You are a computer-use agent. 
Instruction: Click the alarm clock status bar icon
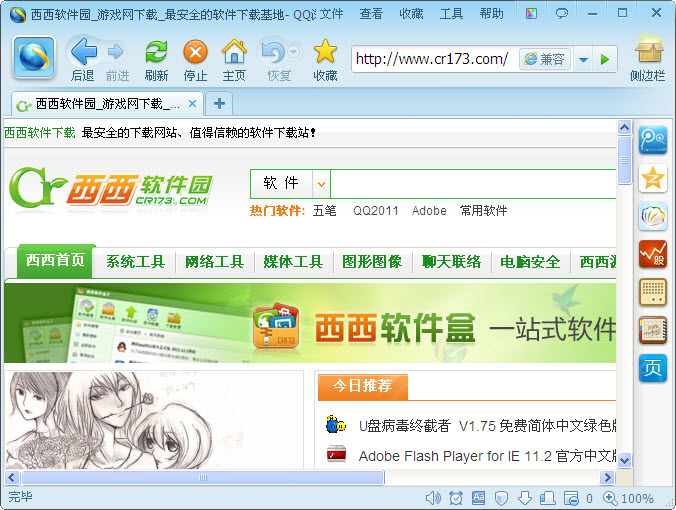tap(456, 498)
